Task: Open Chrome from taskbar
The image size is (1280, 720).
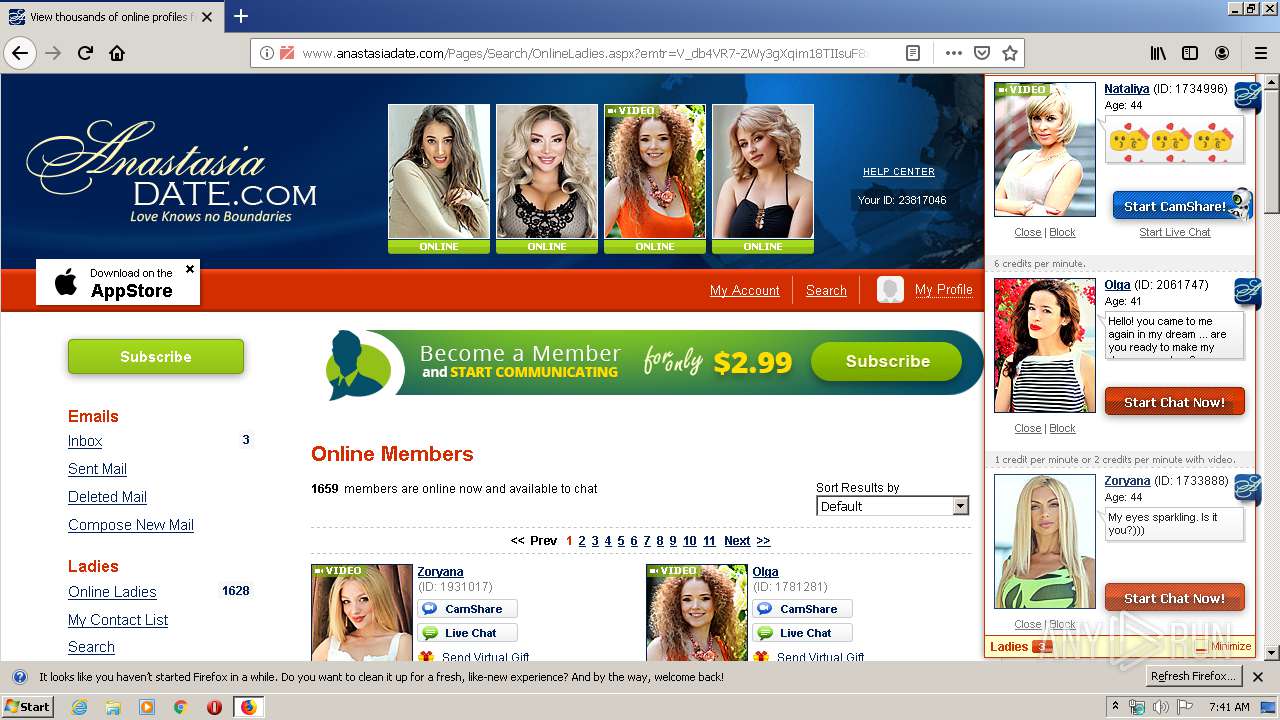Action: [x=180, y=707]
